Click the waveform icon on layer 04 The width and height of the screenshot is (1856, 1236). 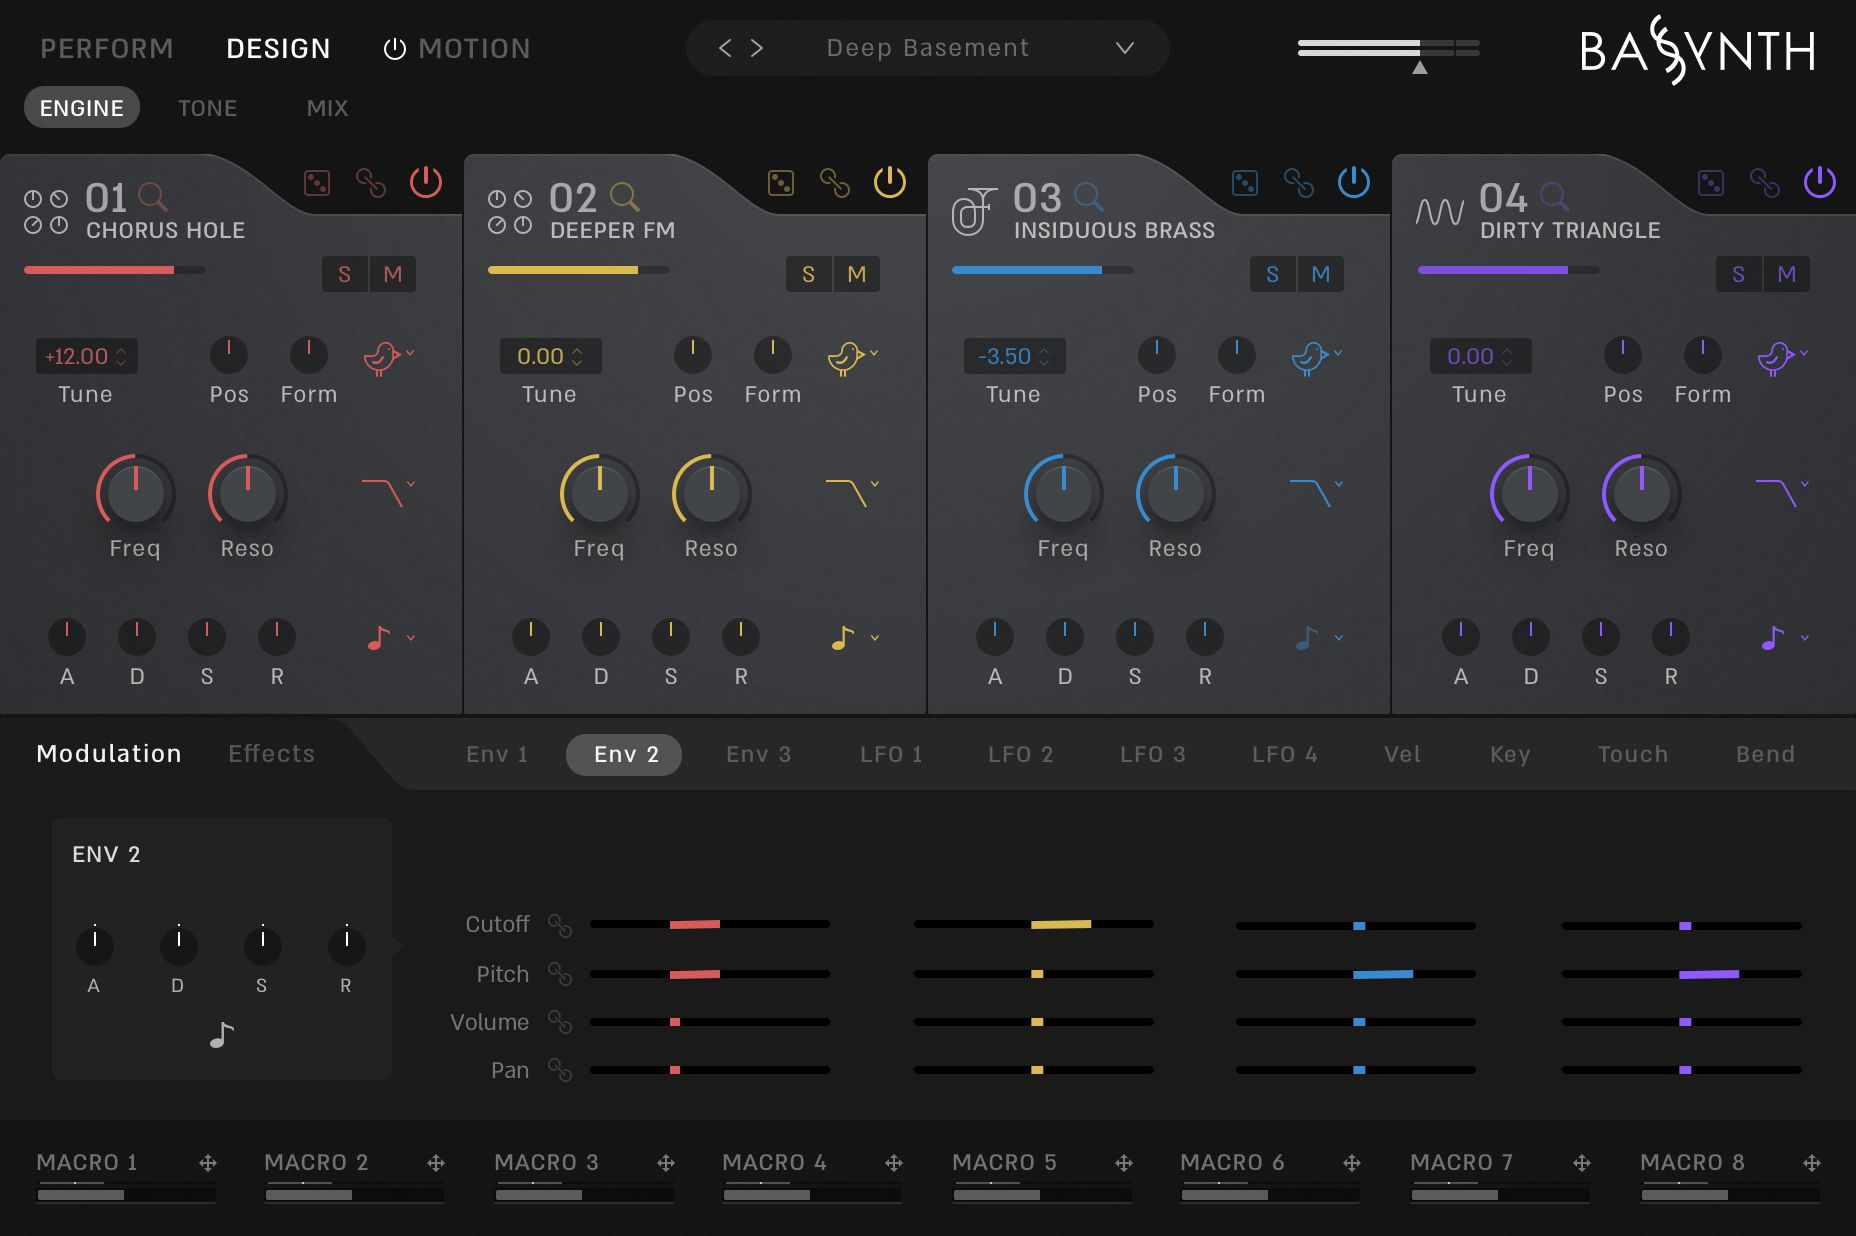(x=1439, y=211)
